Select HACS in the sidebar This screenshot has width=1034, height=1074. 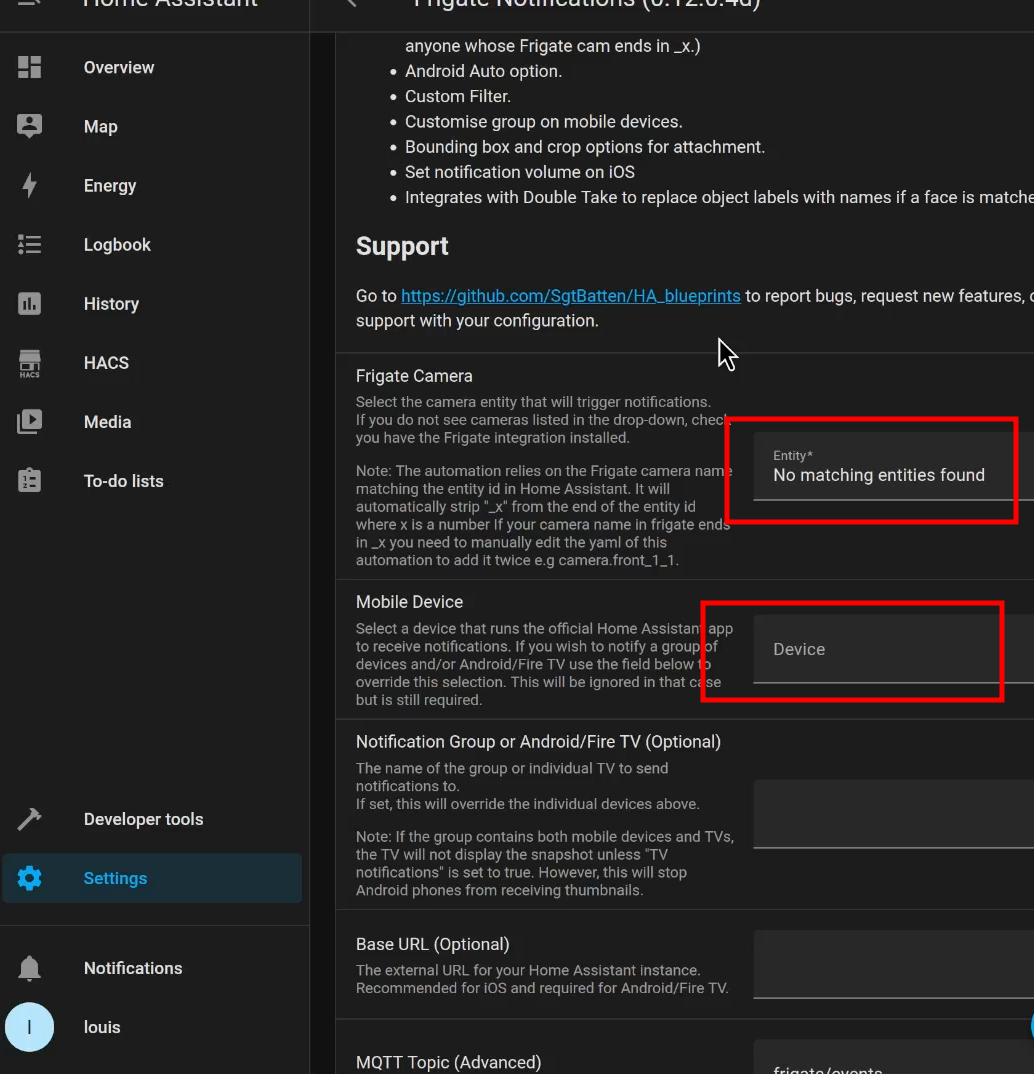click(152, 363)
